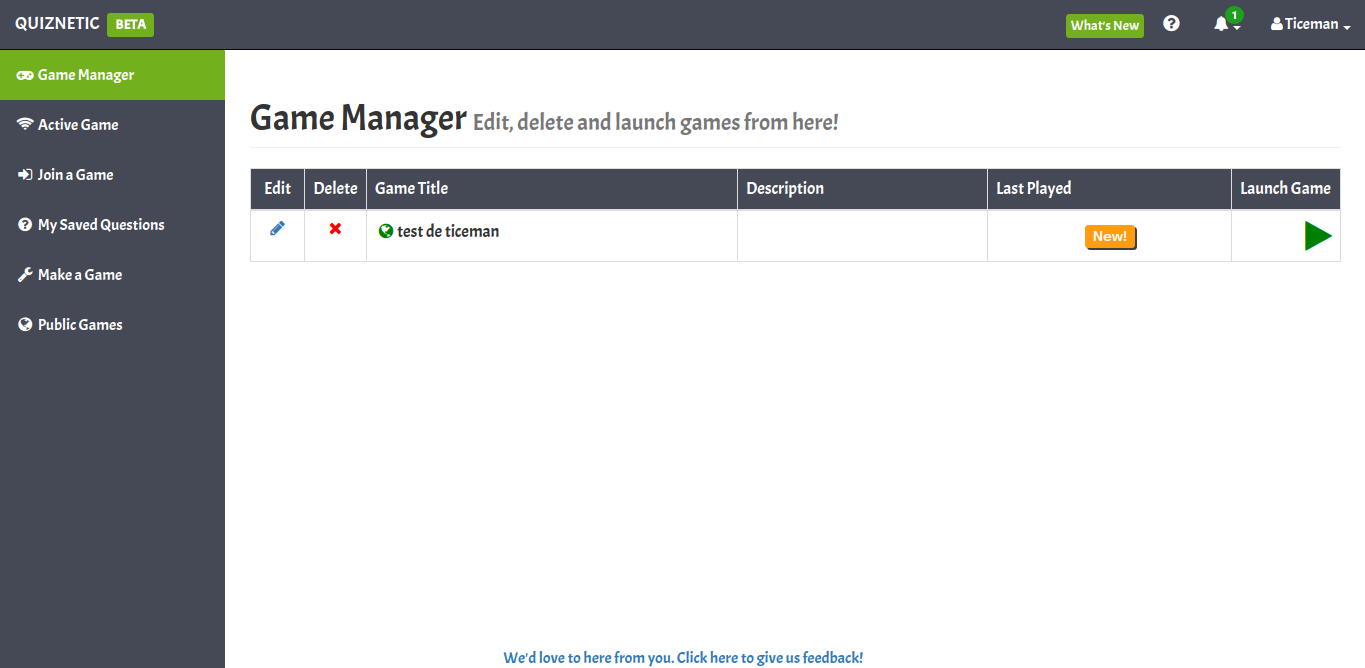The height and width of the screenshot is (668, 1365).
Task: Click the Edit column header
Action: (278, 189)
